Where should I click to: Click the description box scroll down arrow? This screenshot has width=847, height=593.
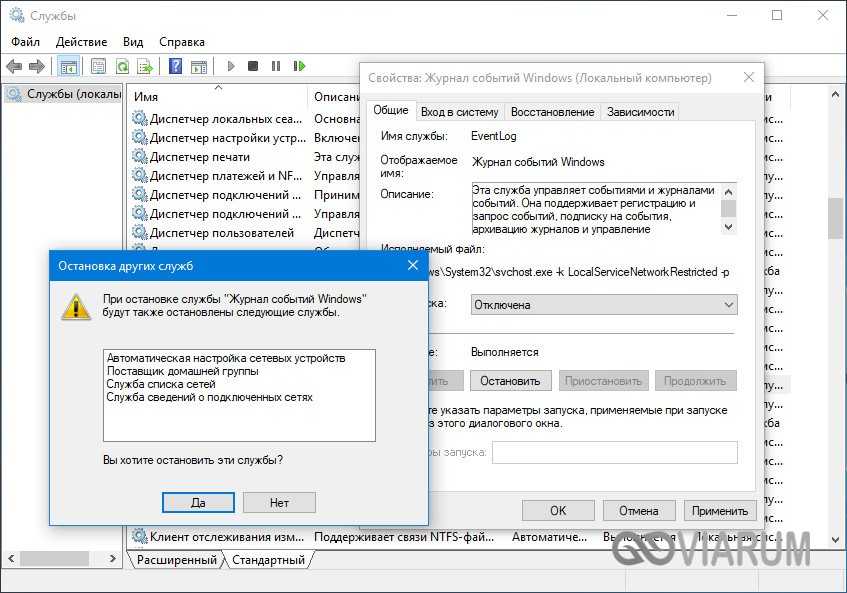pyautogui.click(x=729, y=227)
